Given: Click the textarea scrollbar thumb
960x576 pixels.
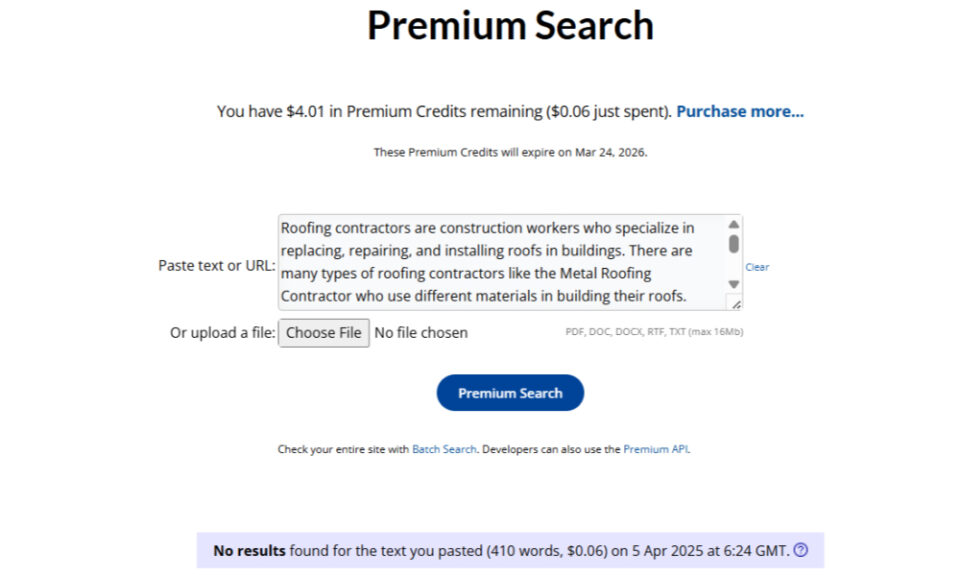Looking at the screenshot, I should pyautogui.click(x=733, y=244).
